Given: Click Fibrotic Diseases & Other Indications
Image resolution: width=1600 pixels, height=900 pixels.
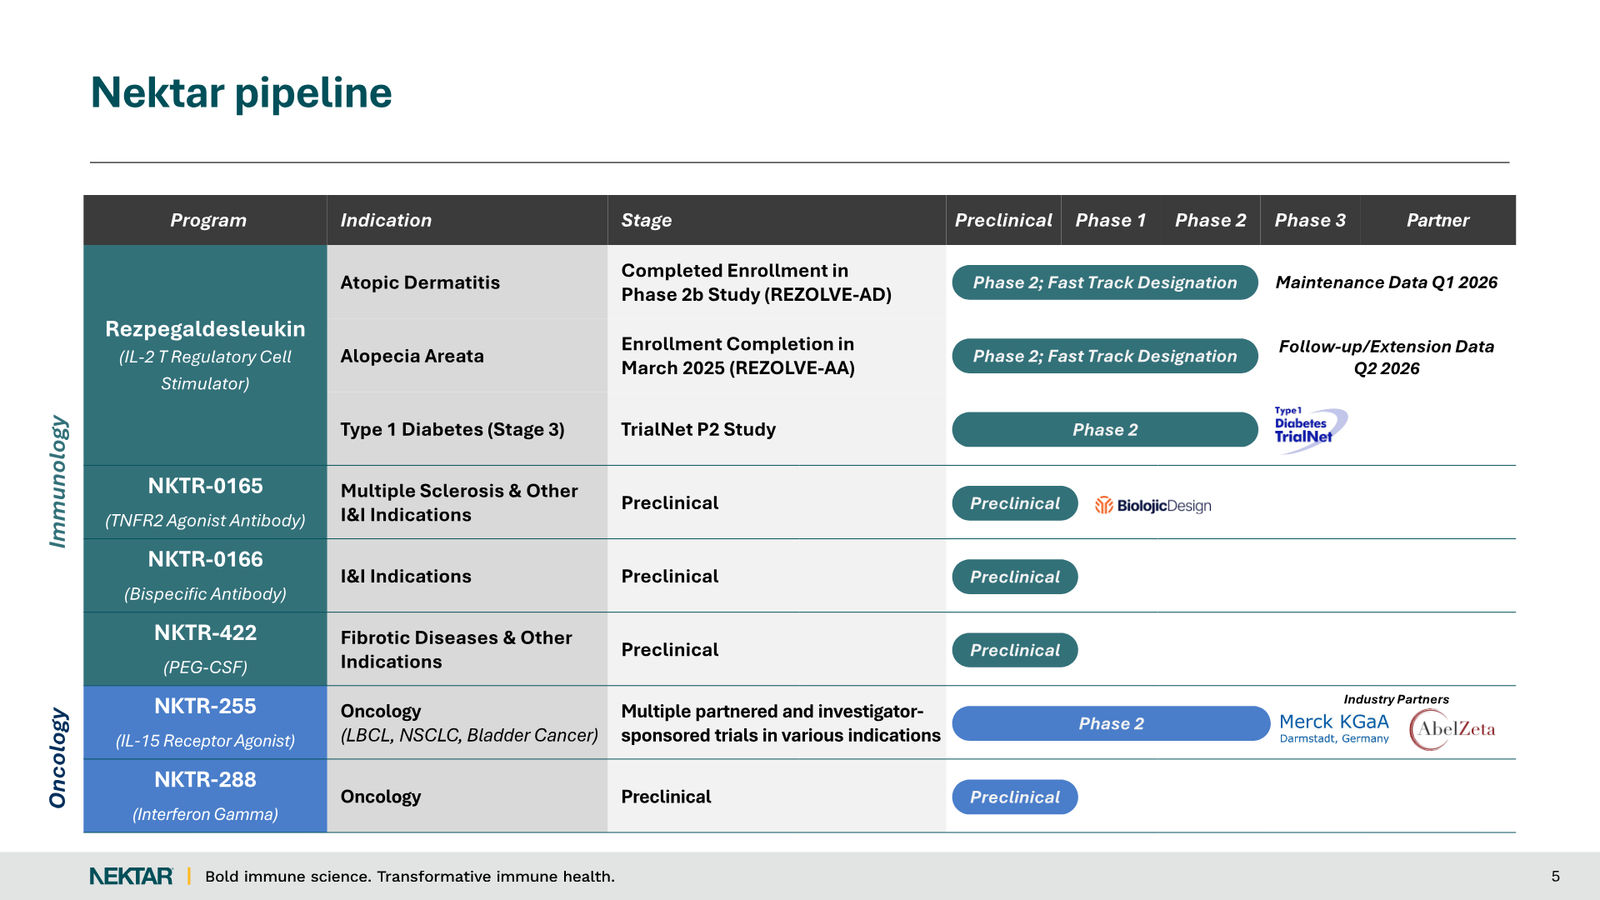Looking at the screenshot, I should (456, 650).
